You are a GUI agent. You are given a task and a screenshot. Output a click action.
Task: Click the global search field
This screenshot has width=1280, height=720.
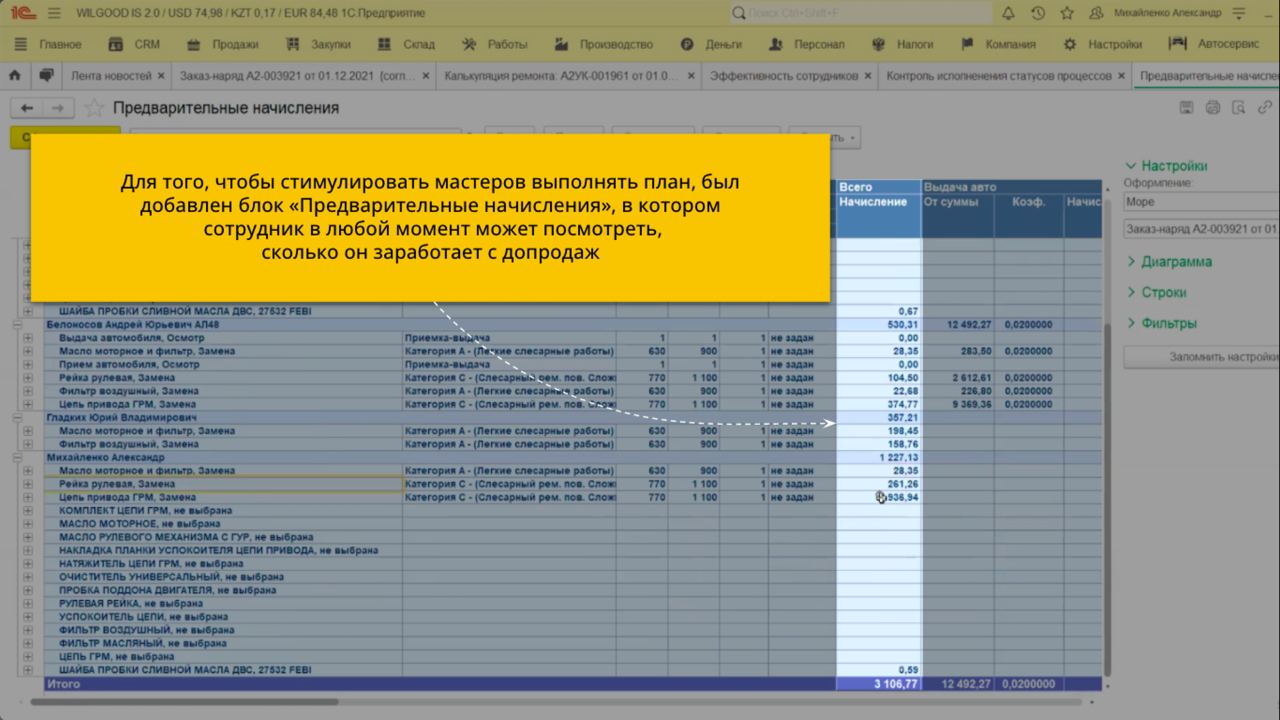click(x=860, y=13)
